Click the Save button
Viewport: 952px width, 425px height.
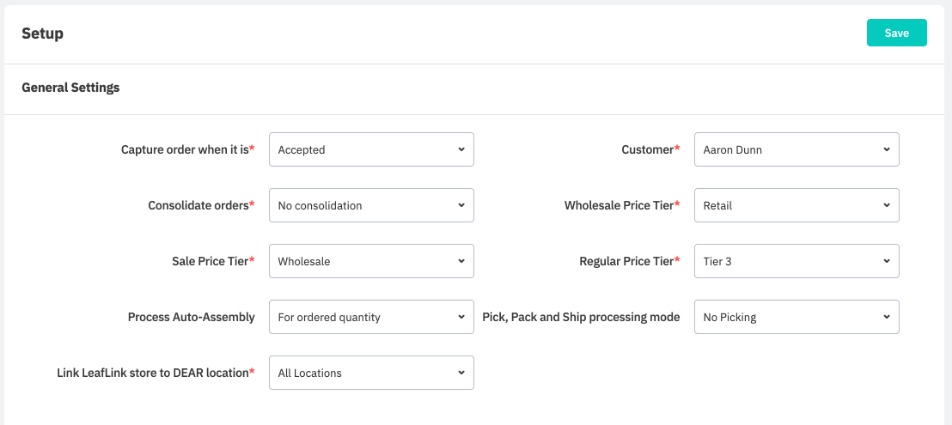[x=896, y=33]
